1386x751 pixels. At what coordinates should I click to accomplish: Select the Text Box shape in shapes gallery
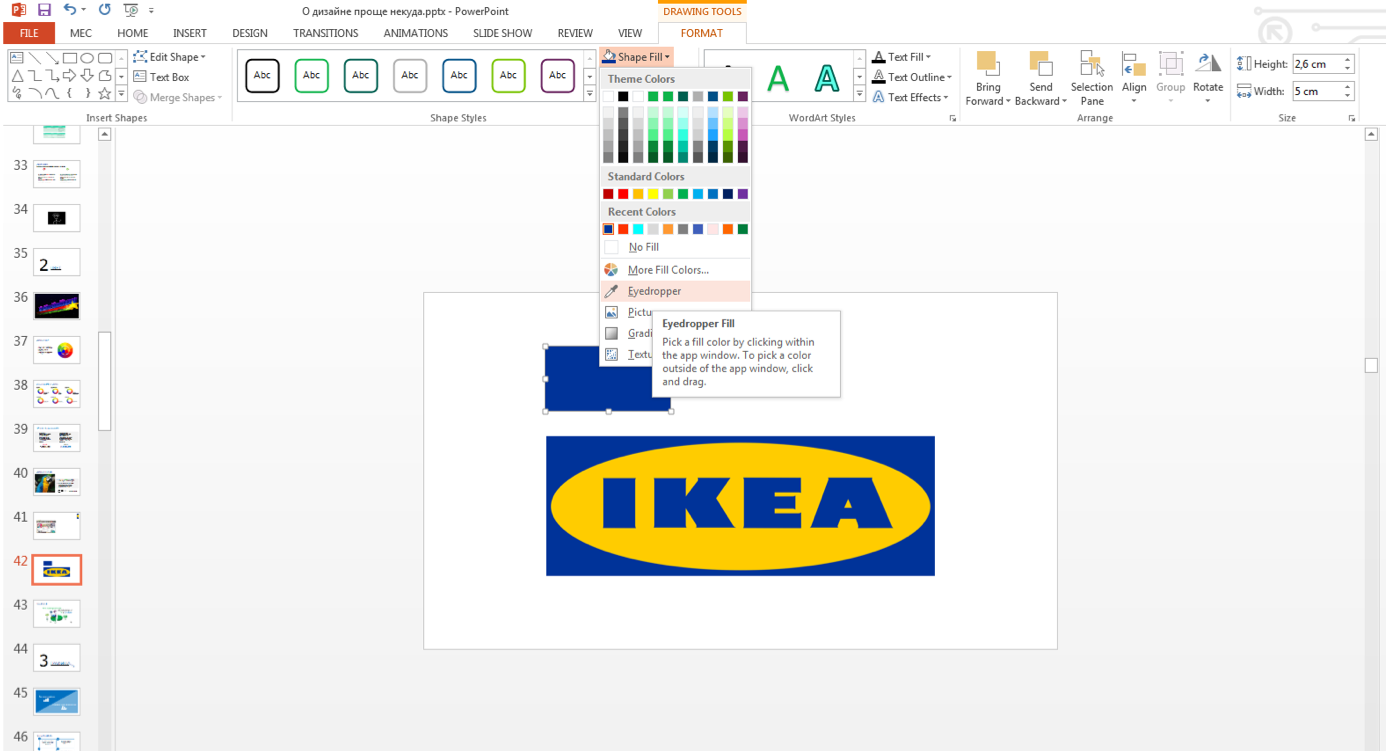click(16, 58)
